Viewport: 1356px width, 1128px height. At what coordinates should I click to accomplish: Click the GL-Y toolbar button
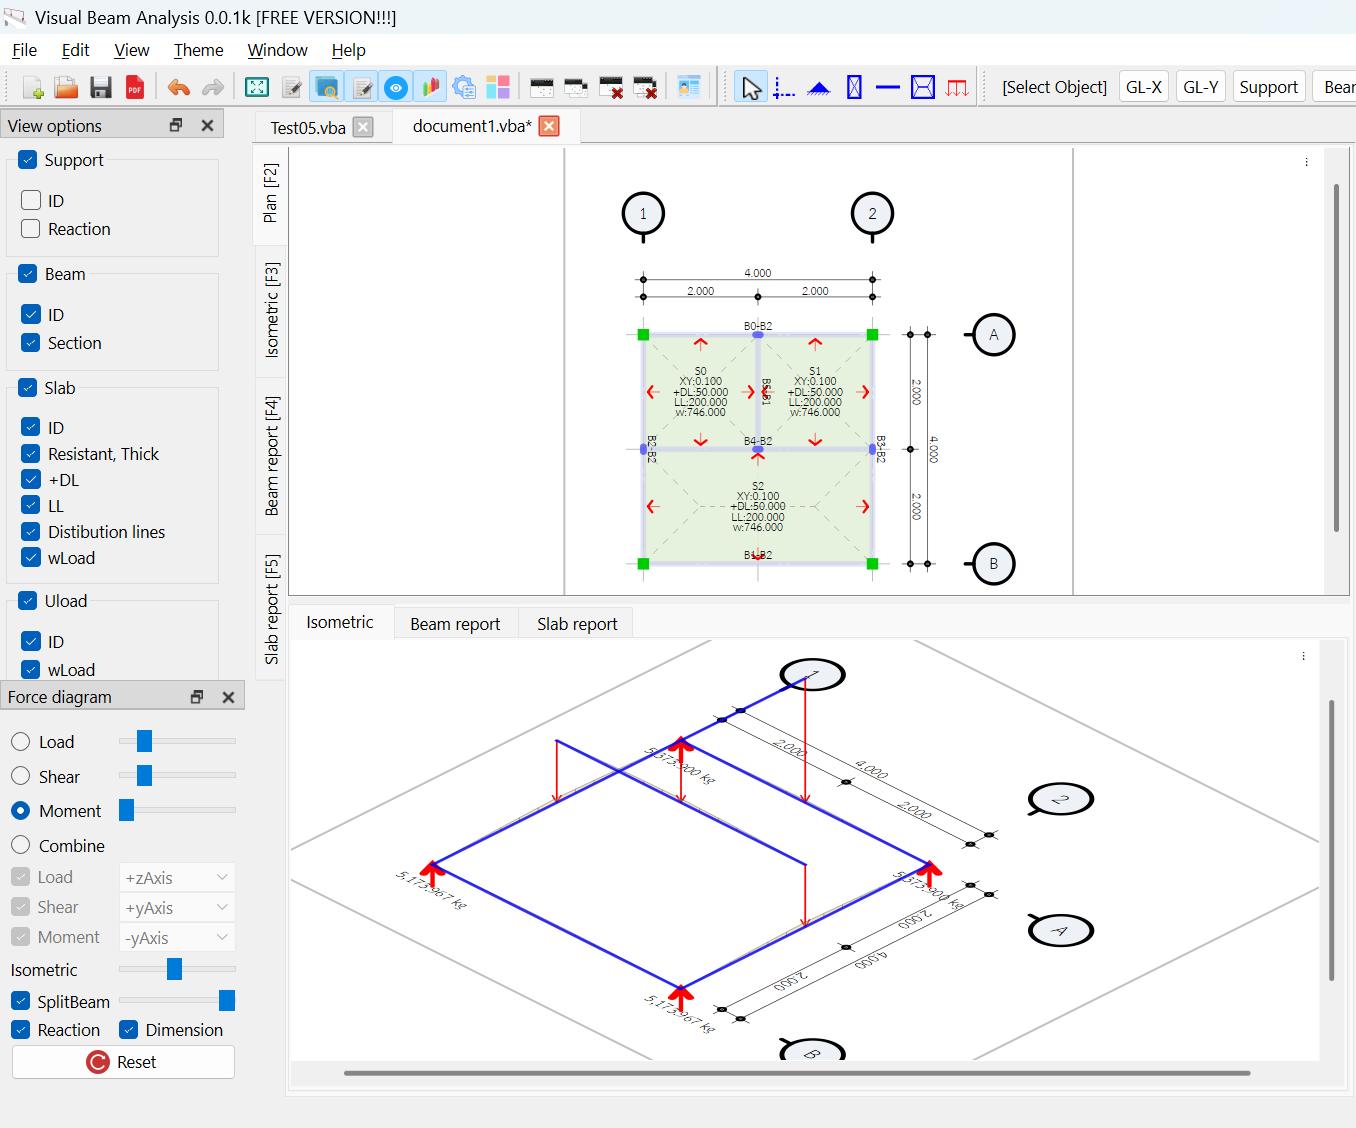point(1201,87)
